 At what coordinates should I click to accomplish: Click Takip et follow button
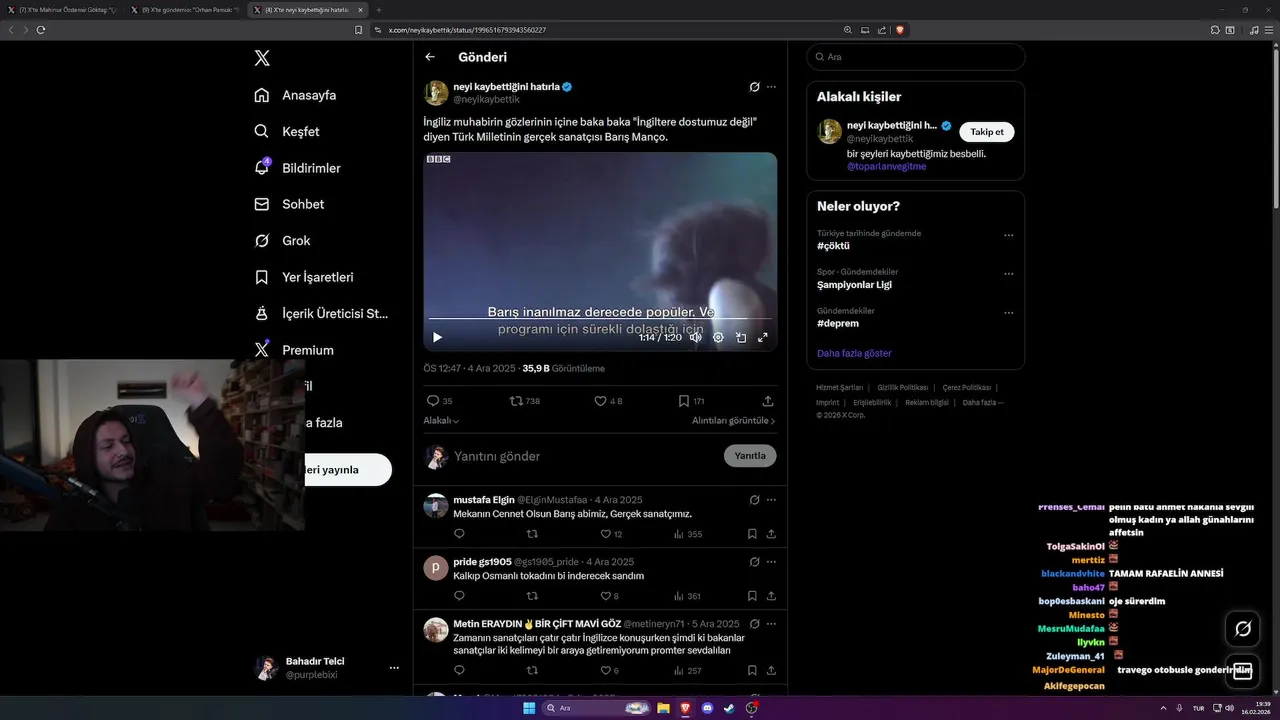point(987,132)
